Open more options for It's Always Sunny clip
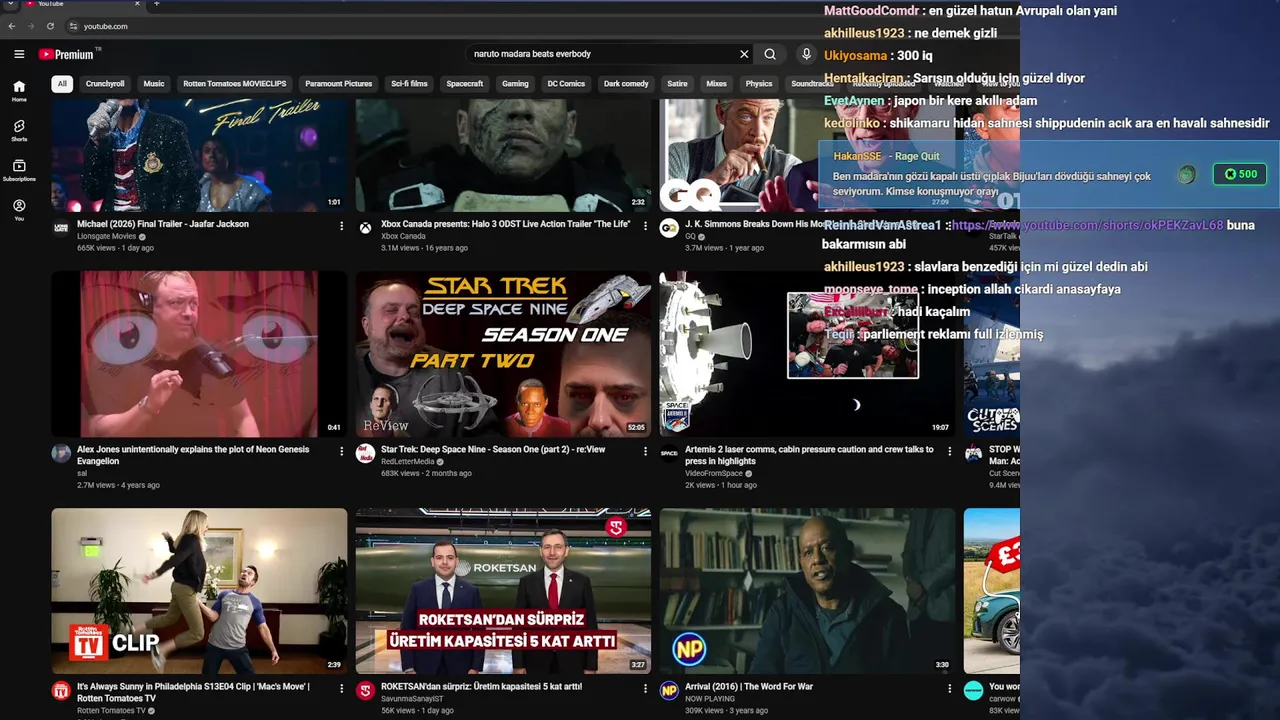 tap(341, 688)
